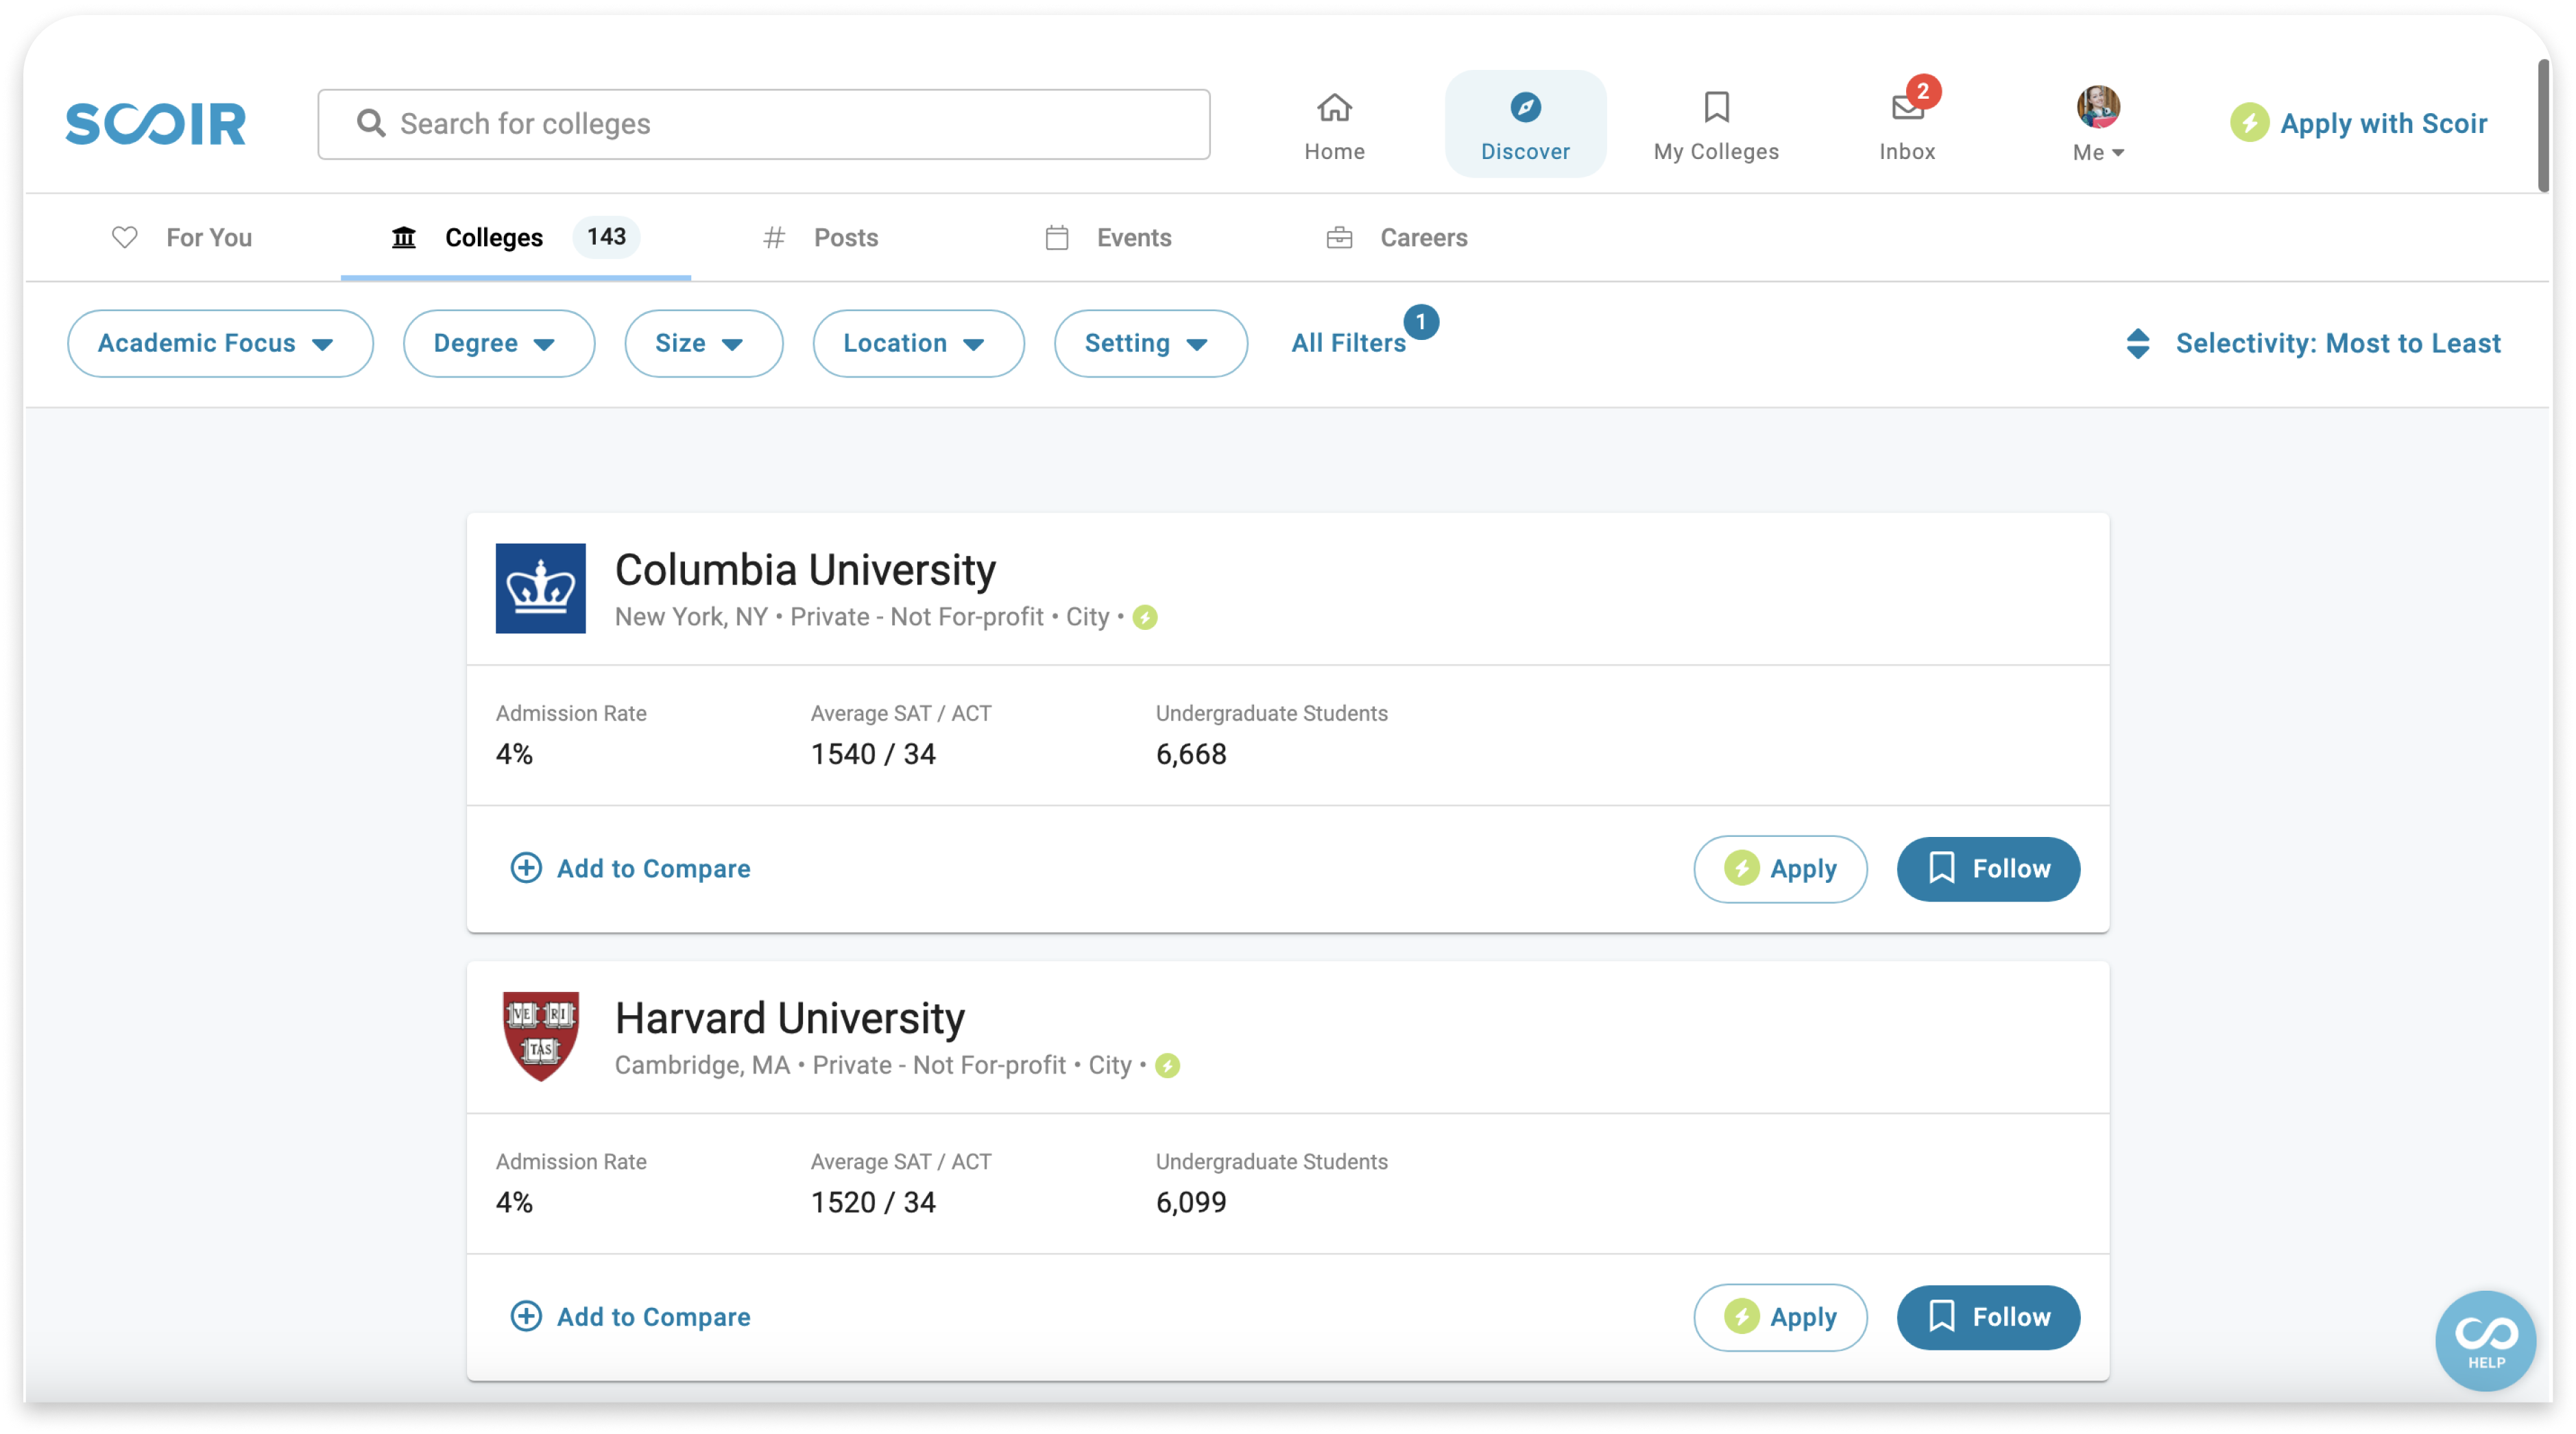Click Apply button for Columbia University

(x=1780, y=868)
